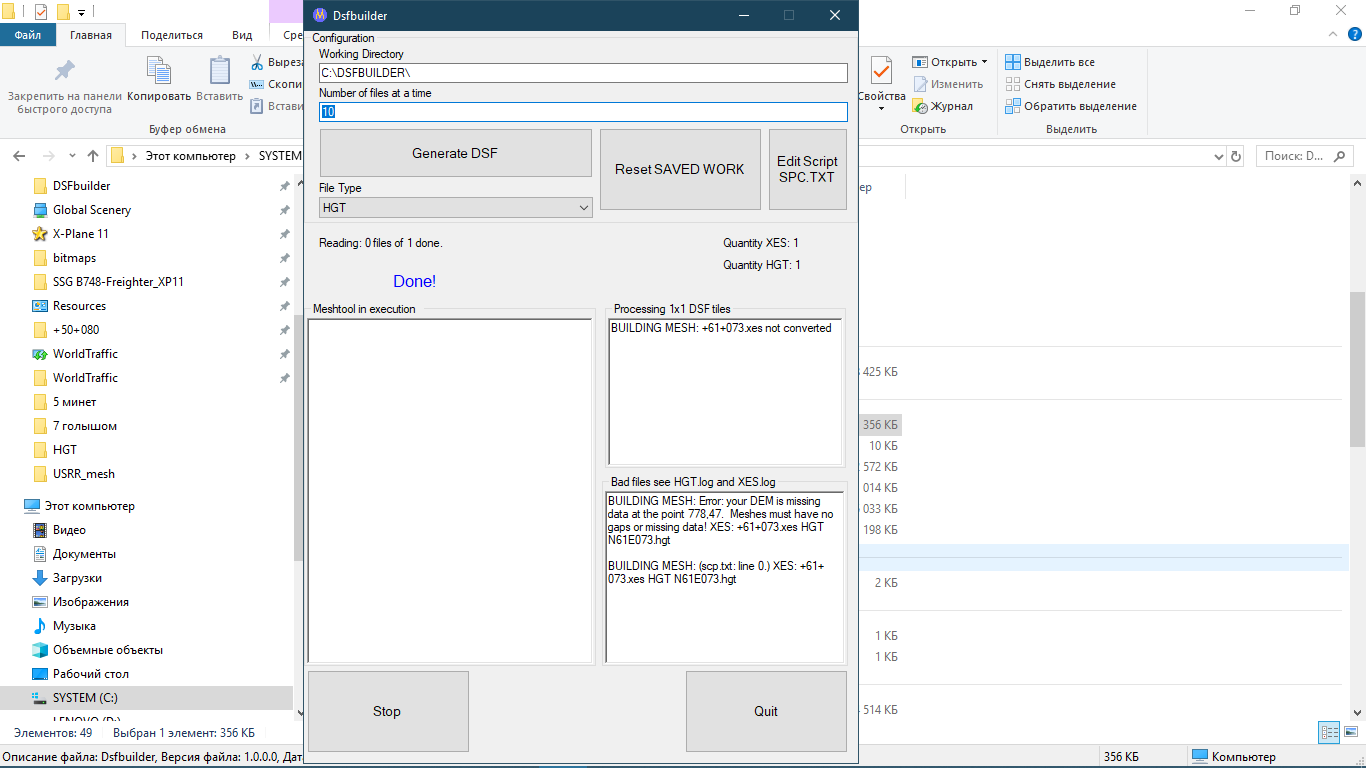
Task: Open X-Plane 11 quick access item
Action: [x=81, y=234]
